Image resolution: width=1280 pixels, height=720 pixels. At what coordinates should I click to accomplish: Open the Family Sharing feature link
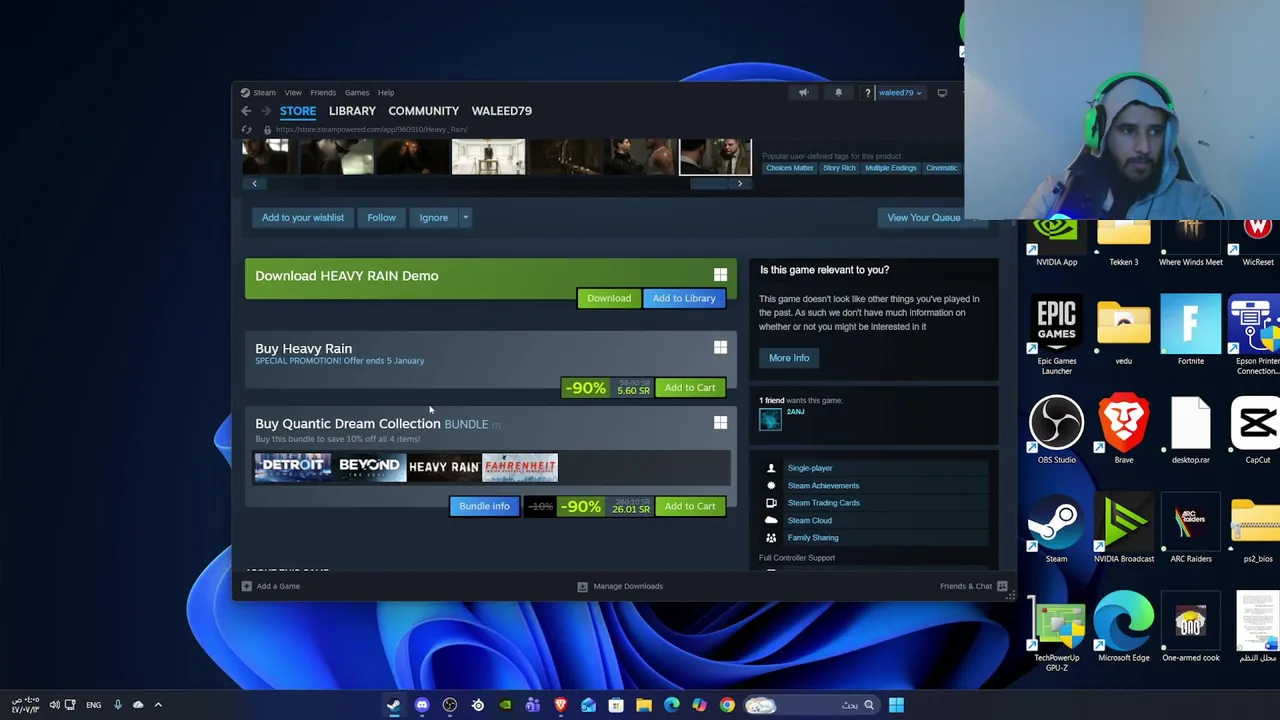pyautogui.click(x=813, y=538)
